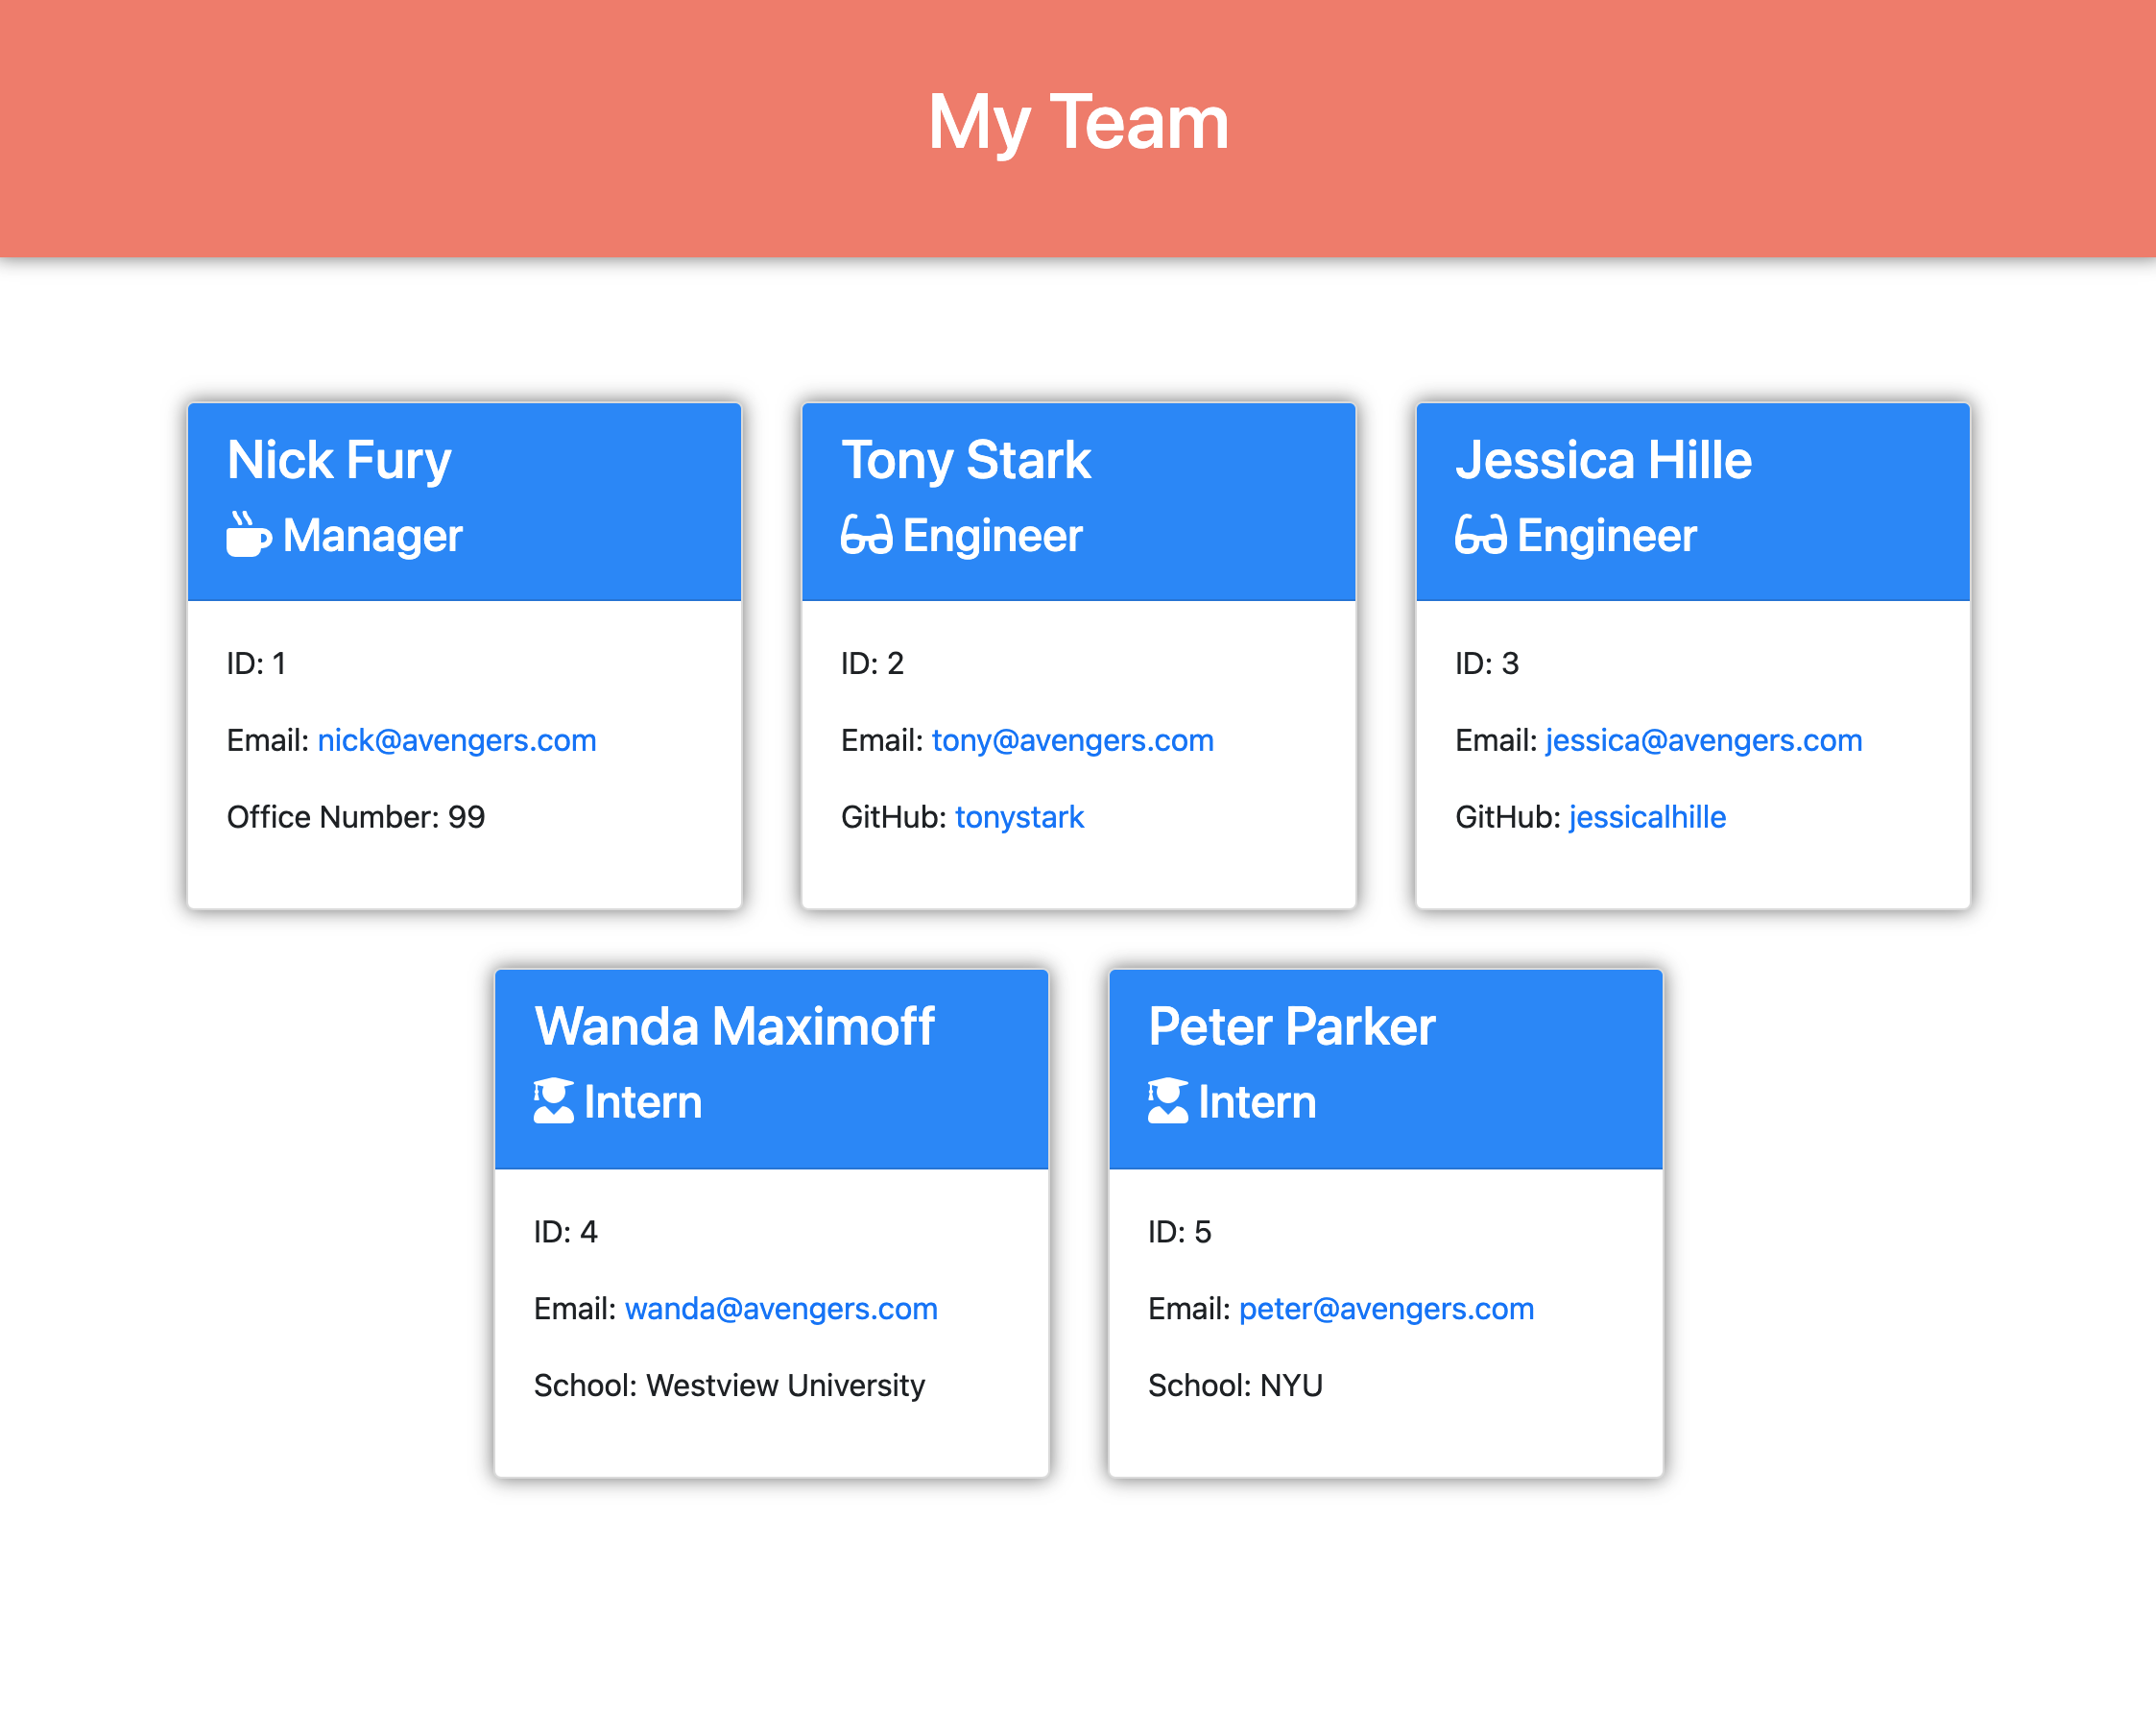Open Jessica Hille's jessicalhille GitHub profile
This screenshot has width=2156, height=1711.
1647,817
